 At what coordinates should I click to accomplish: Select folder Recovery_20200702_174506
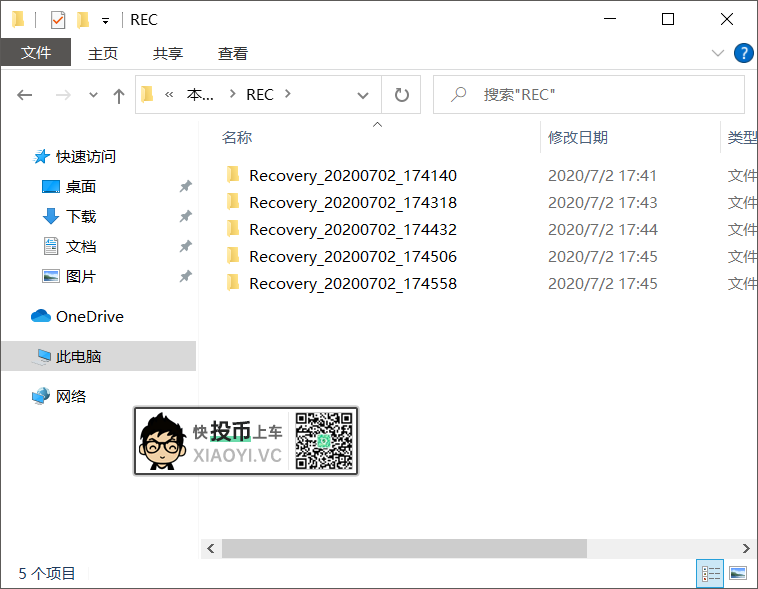352,257
